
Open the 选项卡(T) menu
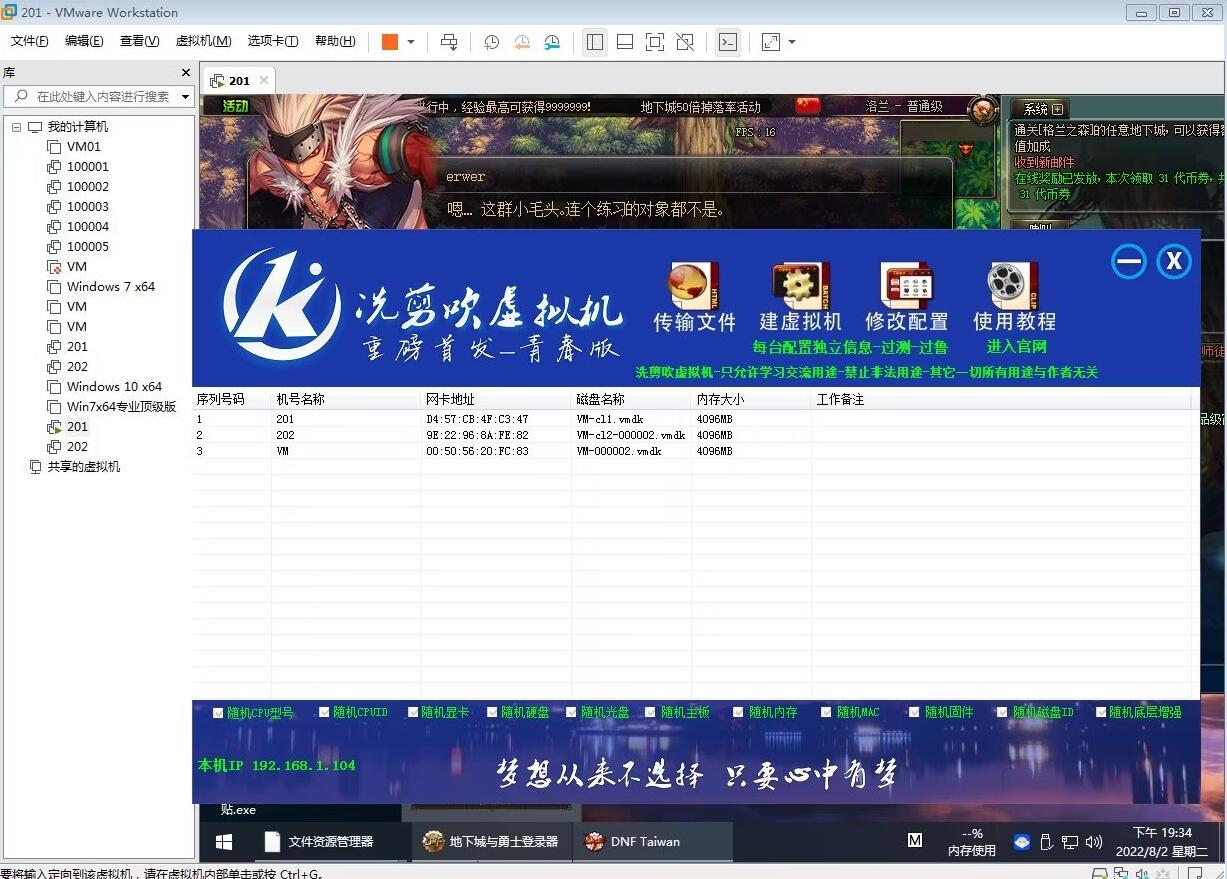[x=273, y=41]
